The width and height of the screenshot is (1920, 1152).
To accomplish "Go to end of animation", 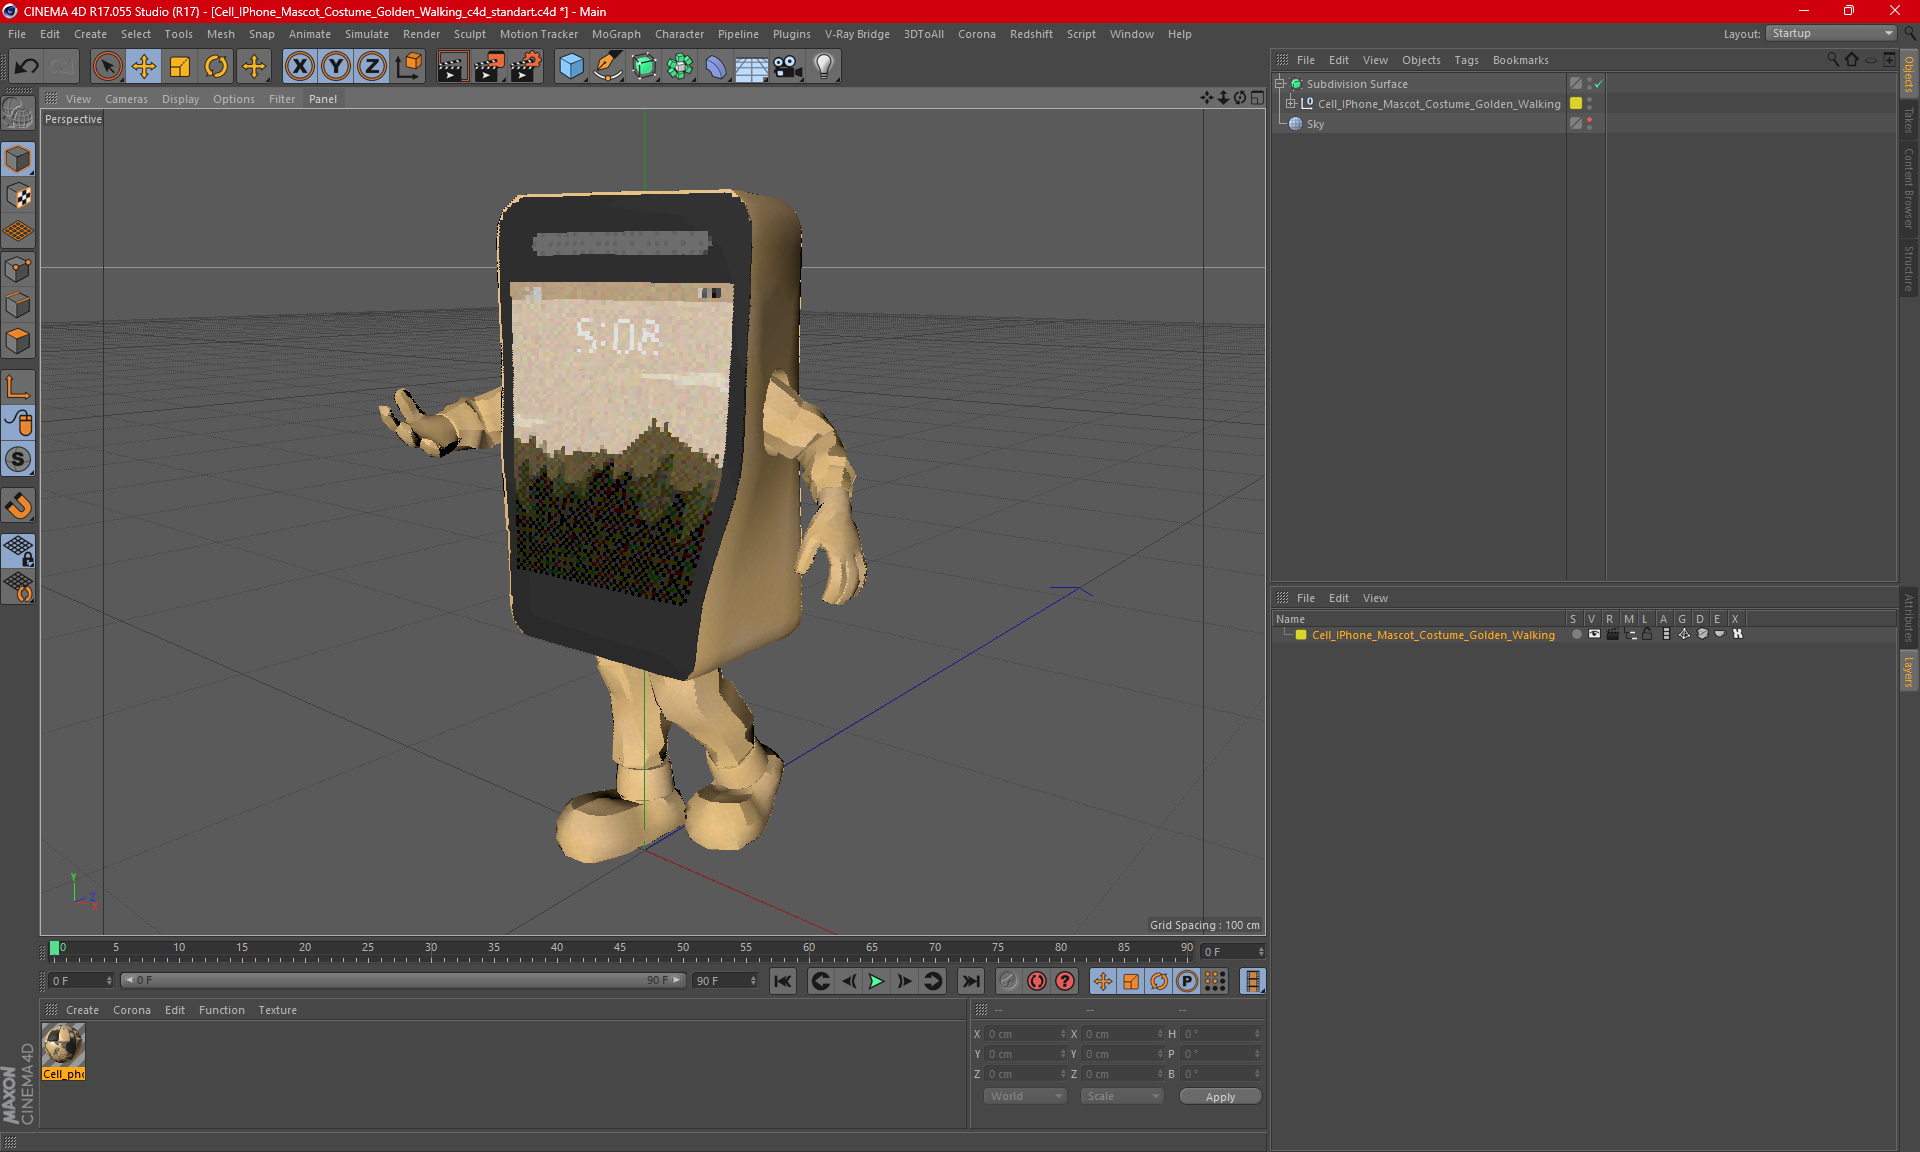I will click(970, 982).
